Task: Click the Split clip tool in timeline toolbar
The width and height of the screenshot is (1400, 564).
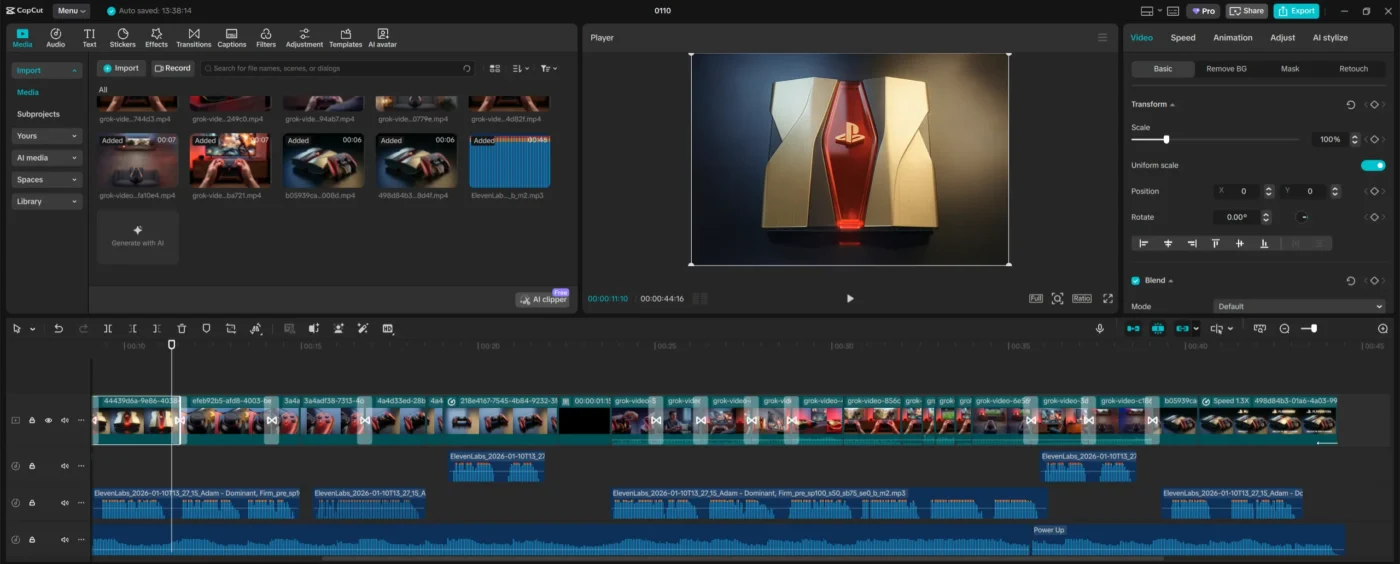Action: click(108, 329)
